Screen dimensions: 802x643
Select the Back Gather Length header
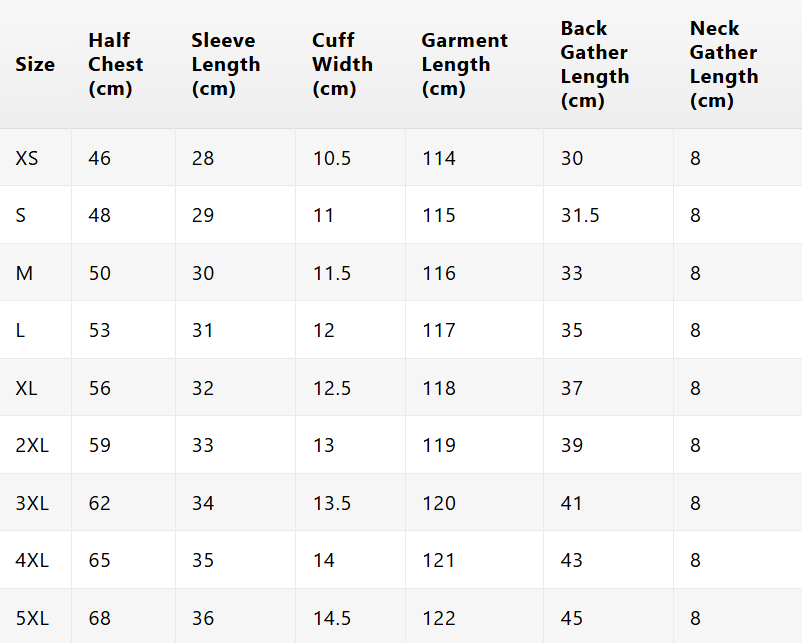coord(595,64)
